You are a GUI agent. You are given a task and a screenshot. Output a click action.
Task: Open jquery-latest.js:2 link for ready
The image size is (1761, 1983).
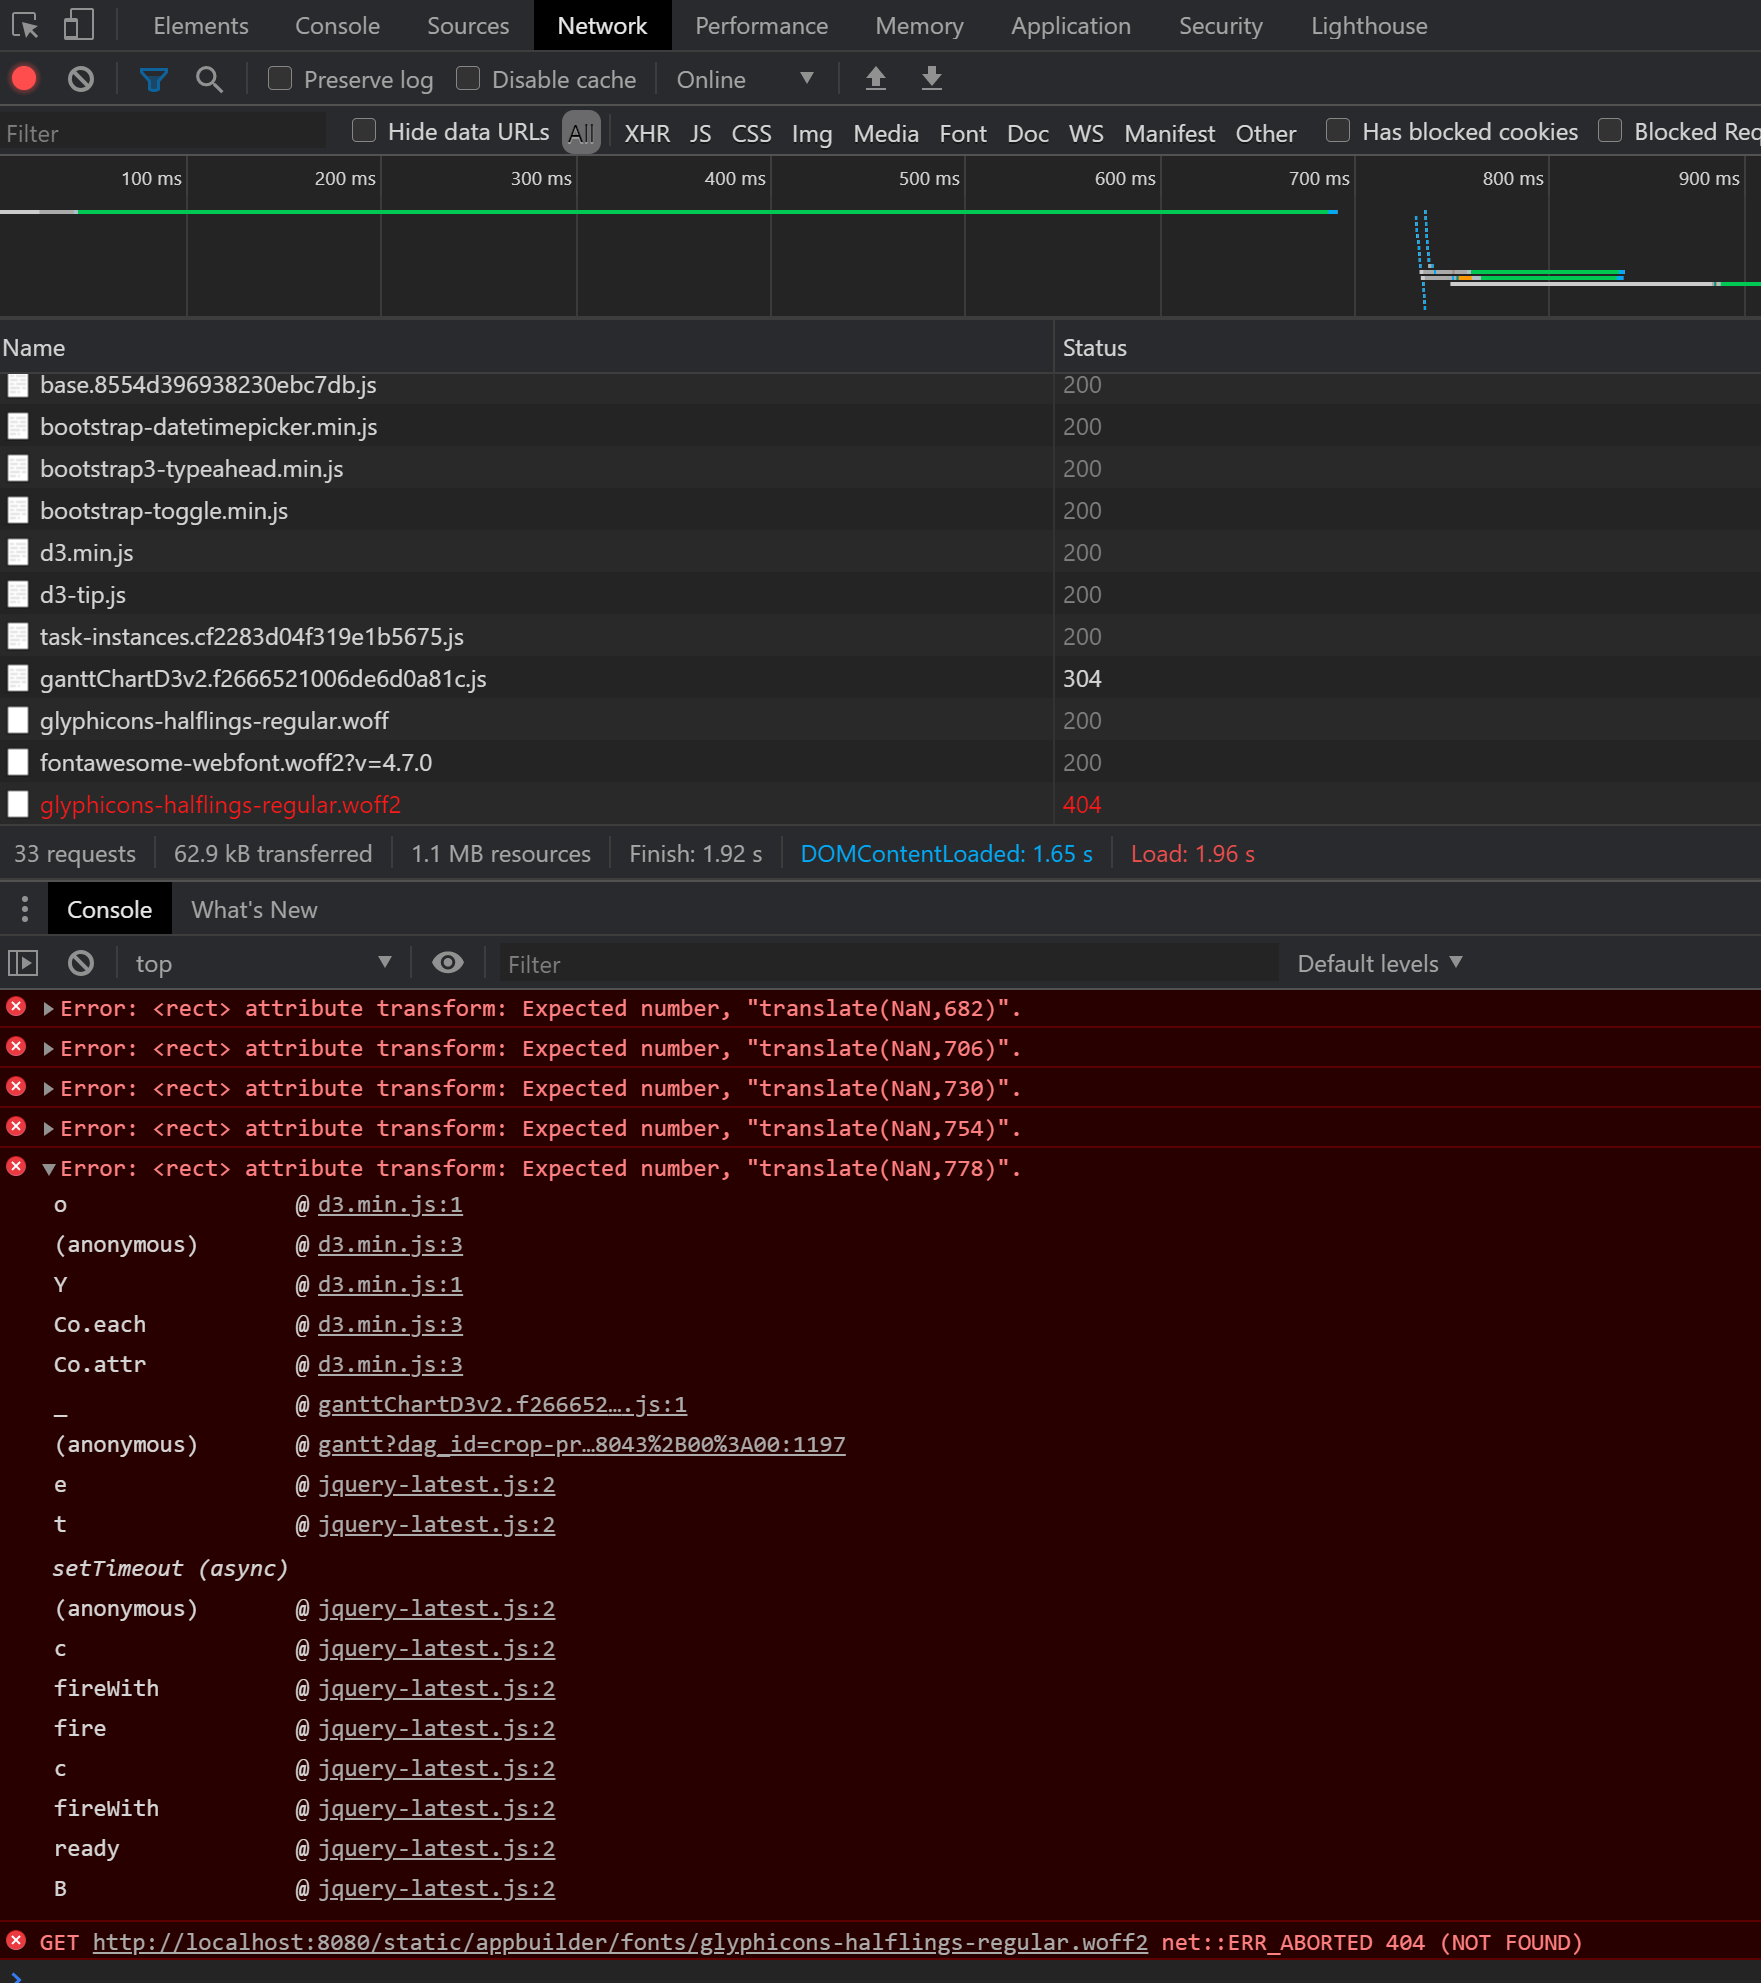point(436,1848)
